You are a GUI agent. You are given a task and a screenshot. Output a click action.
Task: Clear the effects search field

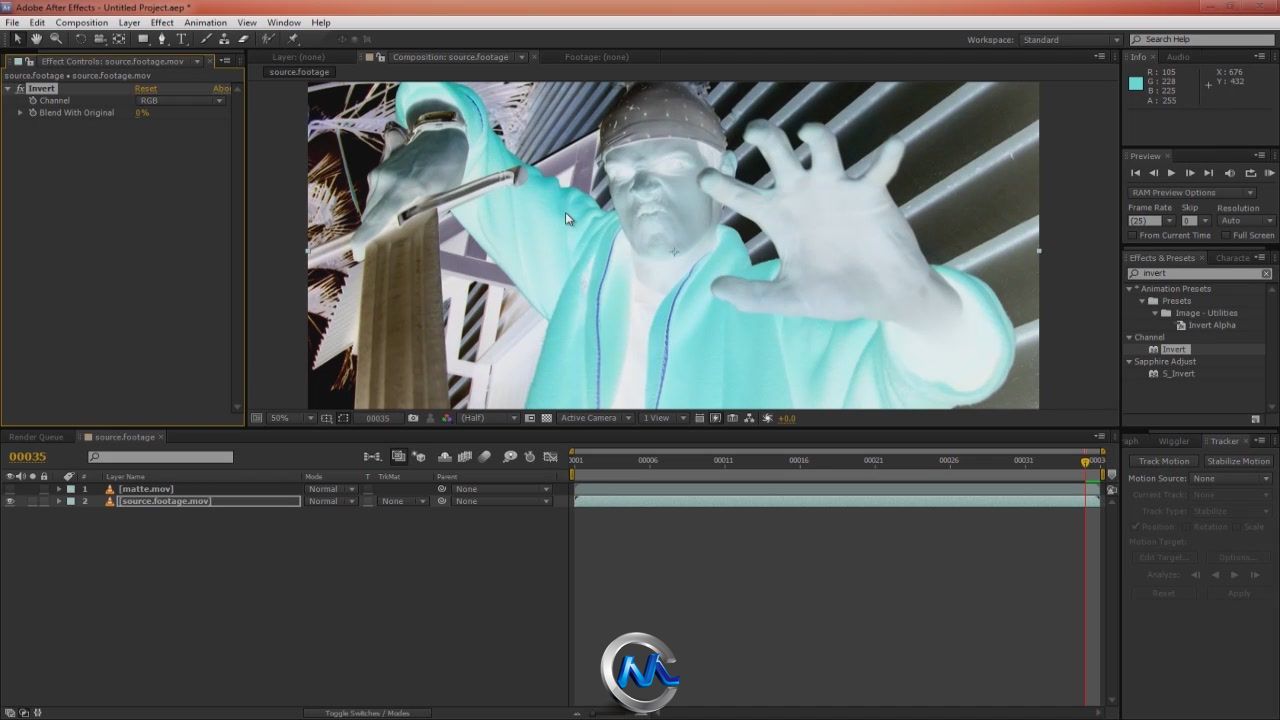coord(1266,273)
